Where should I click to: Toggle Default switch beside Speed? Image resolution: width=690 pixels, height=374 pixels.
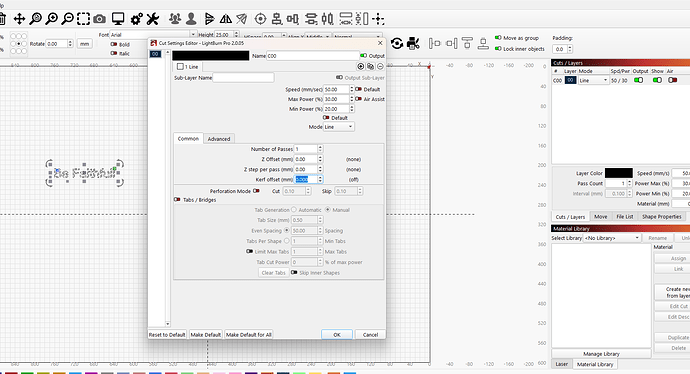coord(358,89)
